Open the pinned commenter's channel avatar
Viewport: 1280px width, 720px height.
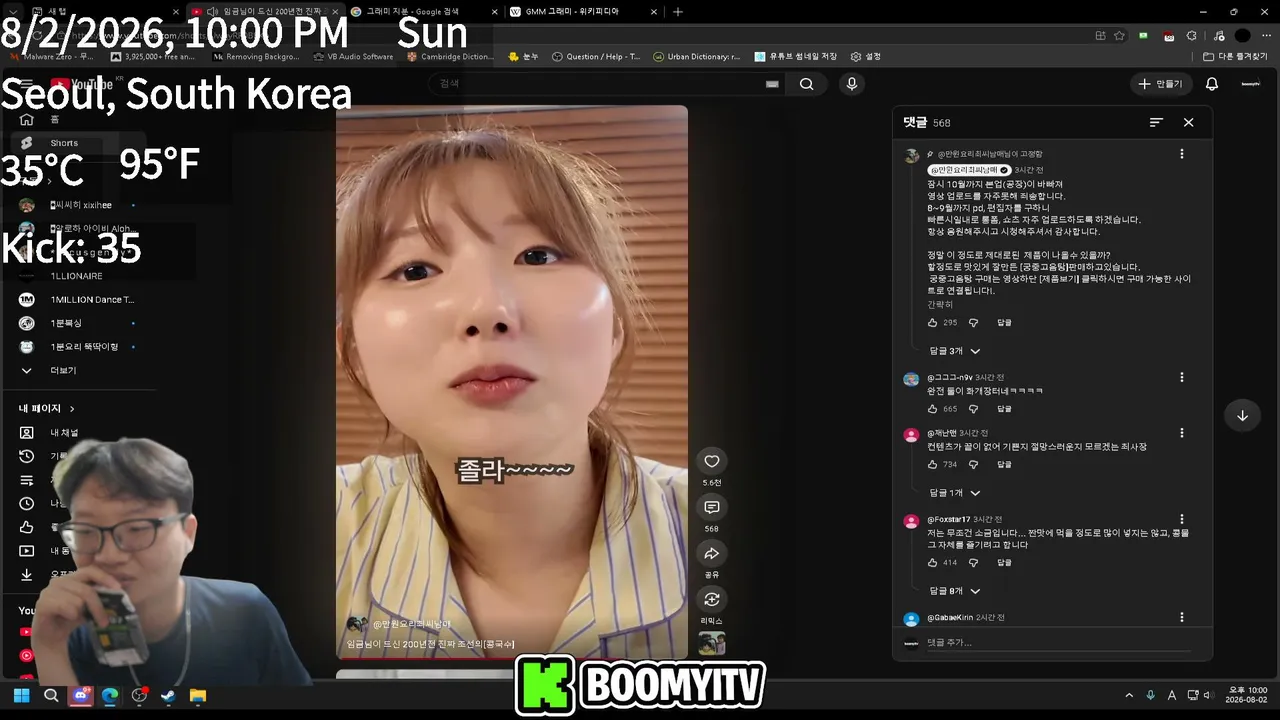[x=912, y=156]
